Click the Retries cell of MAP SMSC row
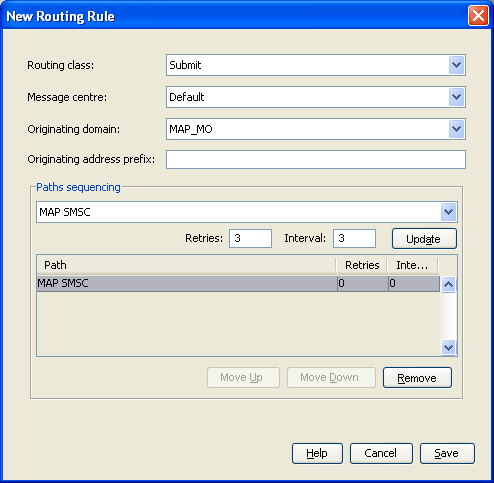The image size is (494, 483). click(363, 283)
